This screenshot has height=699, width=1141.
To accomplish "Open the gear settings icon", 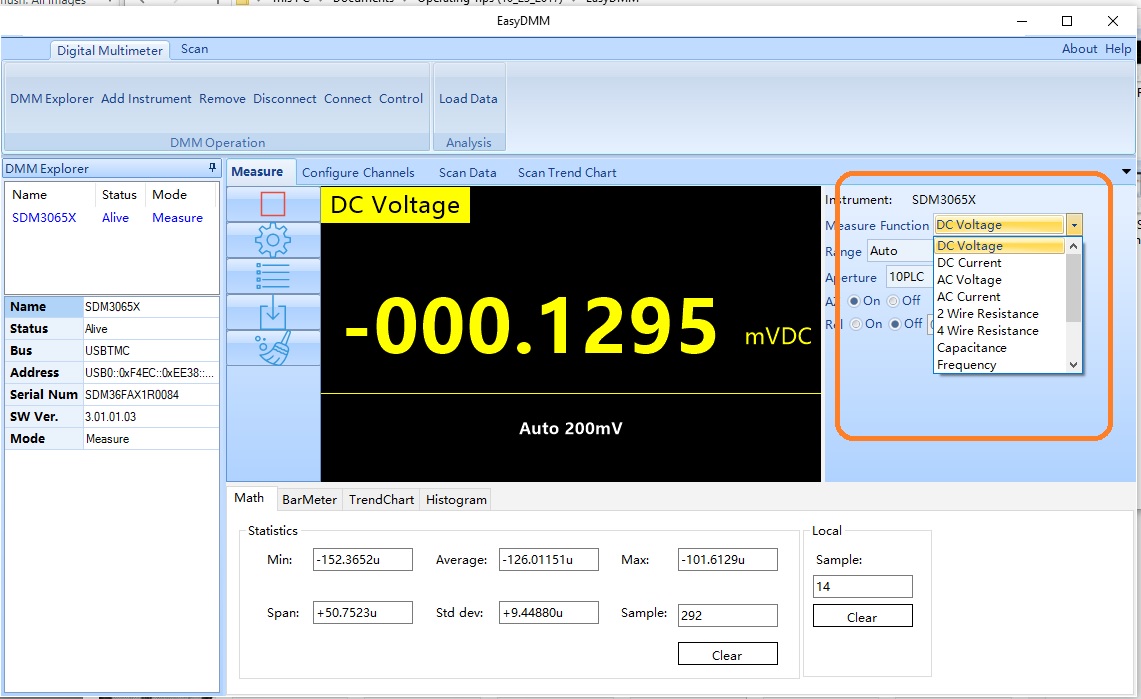I will 273,240.
